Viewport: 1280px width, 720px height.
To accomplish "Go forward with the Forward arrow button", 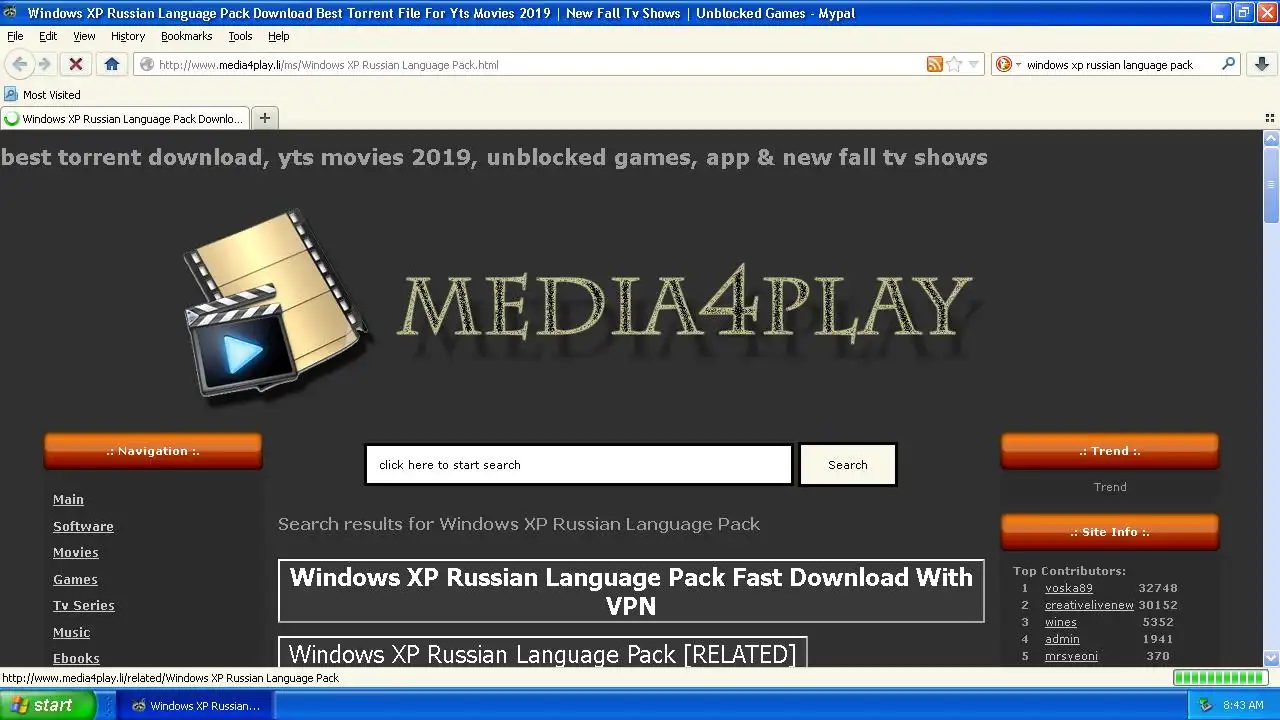I will pyautogui.click(x=44, y=64).
